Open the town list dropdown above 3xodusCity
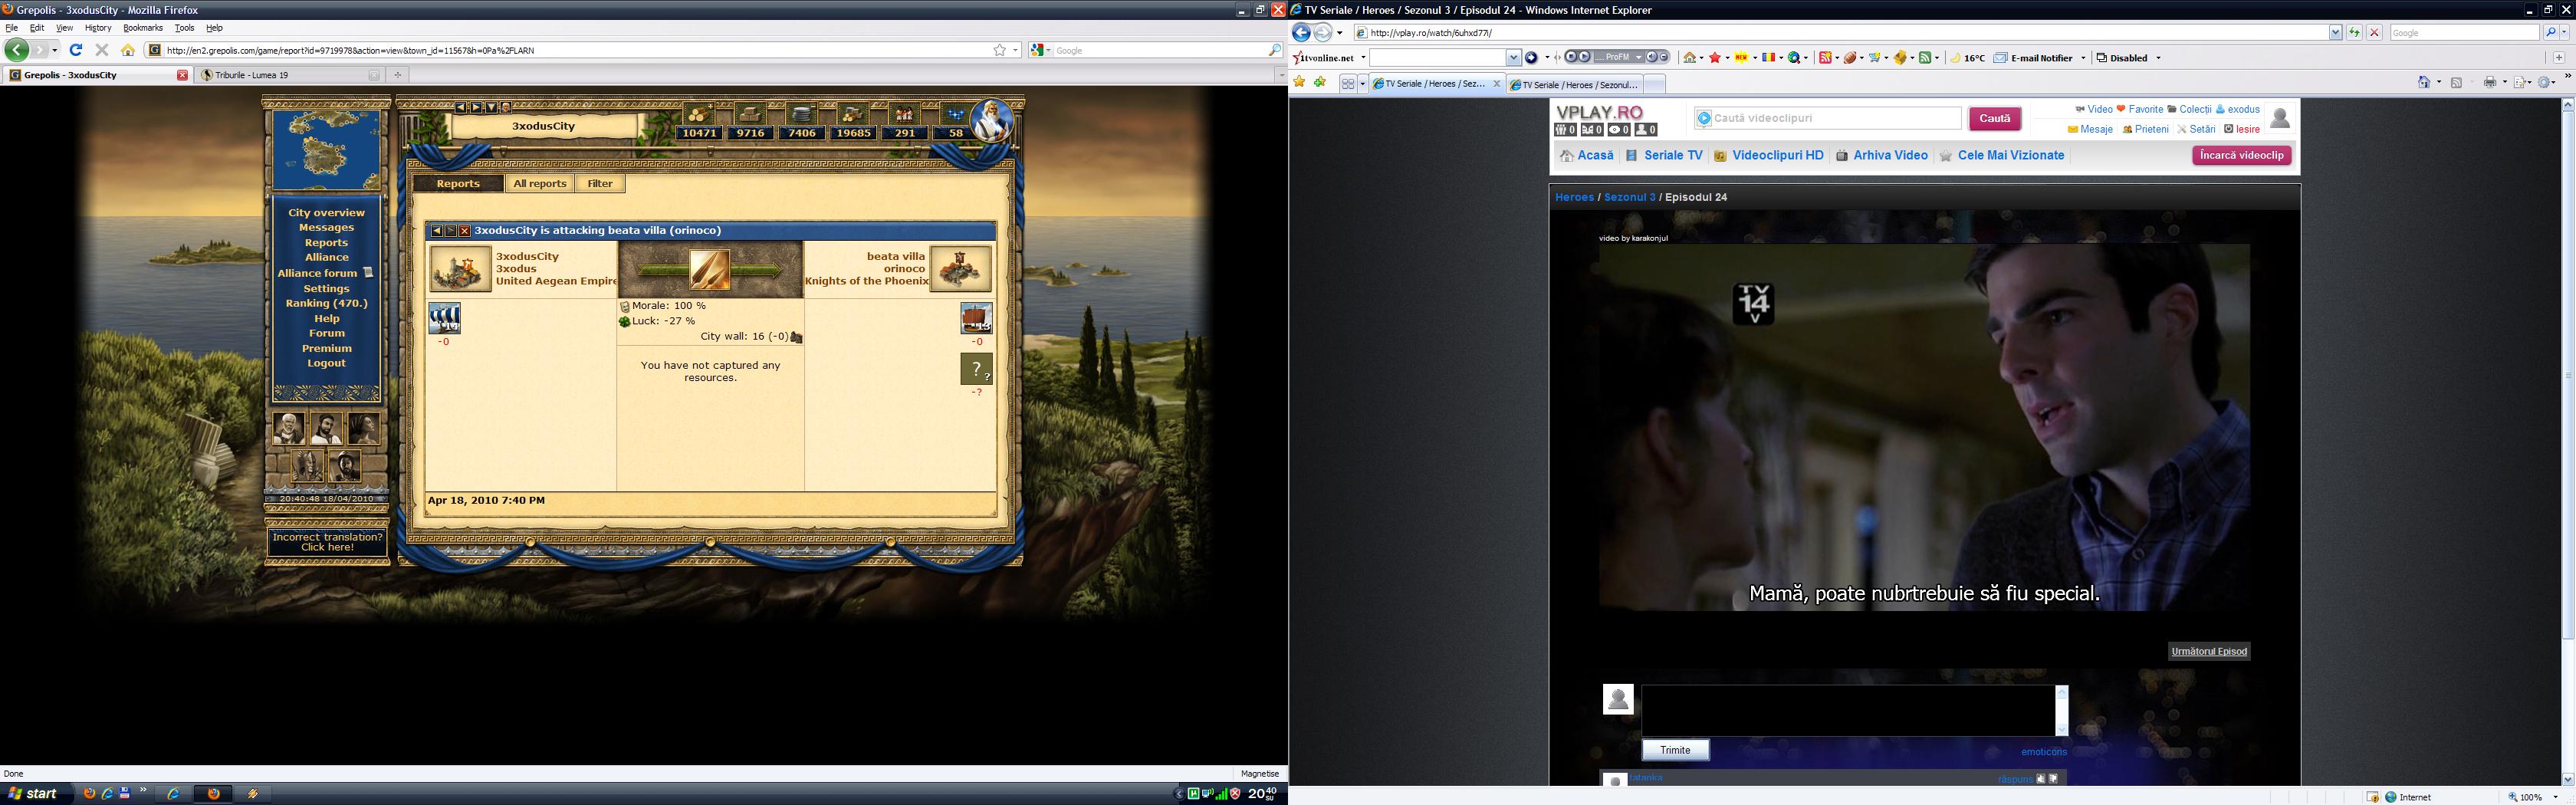The image size is (2576, 805). tap(491, 107)
